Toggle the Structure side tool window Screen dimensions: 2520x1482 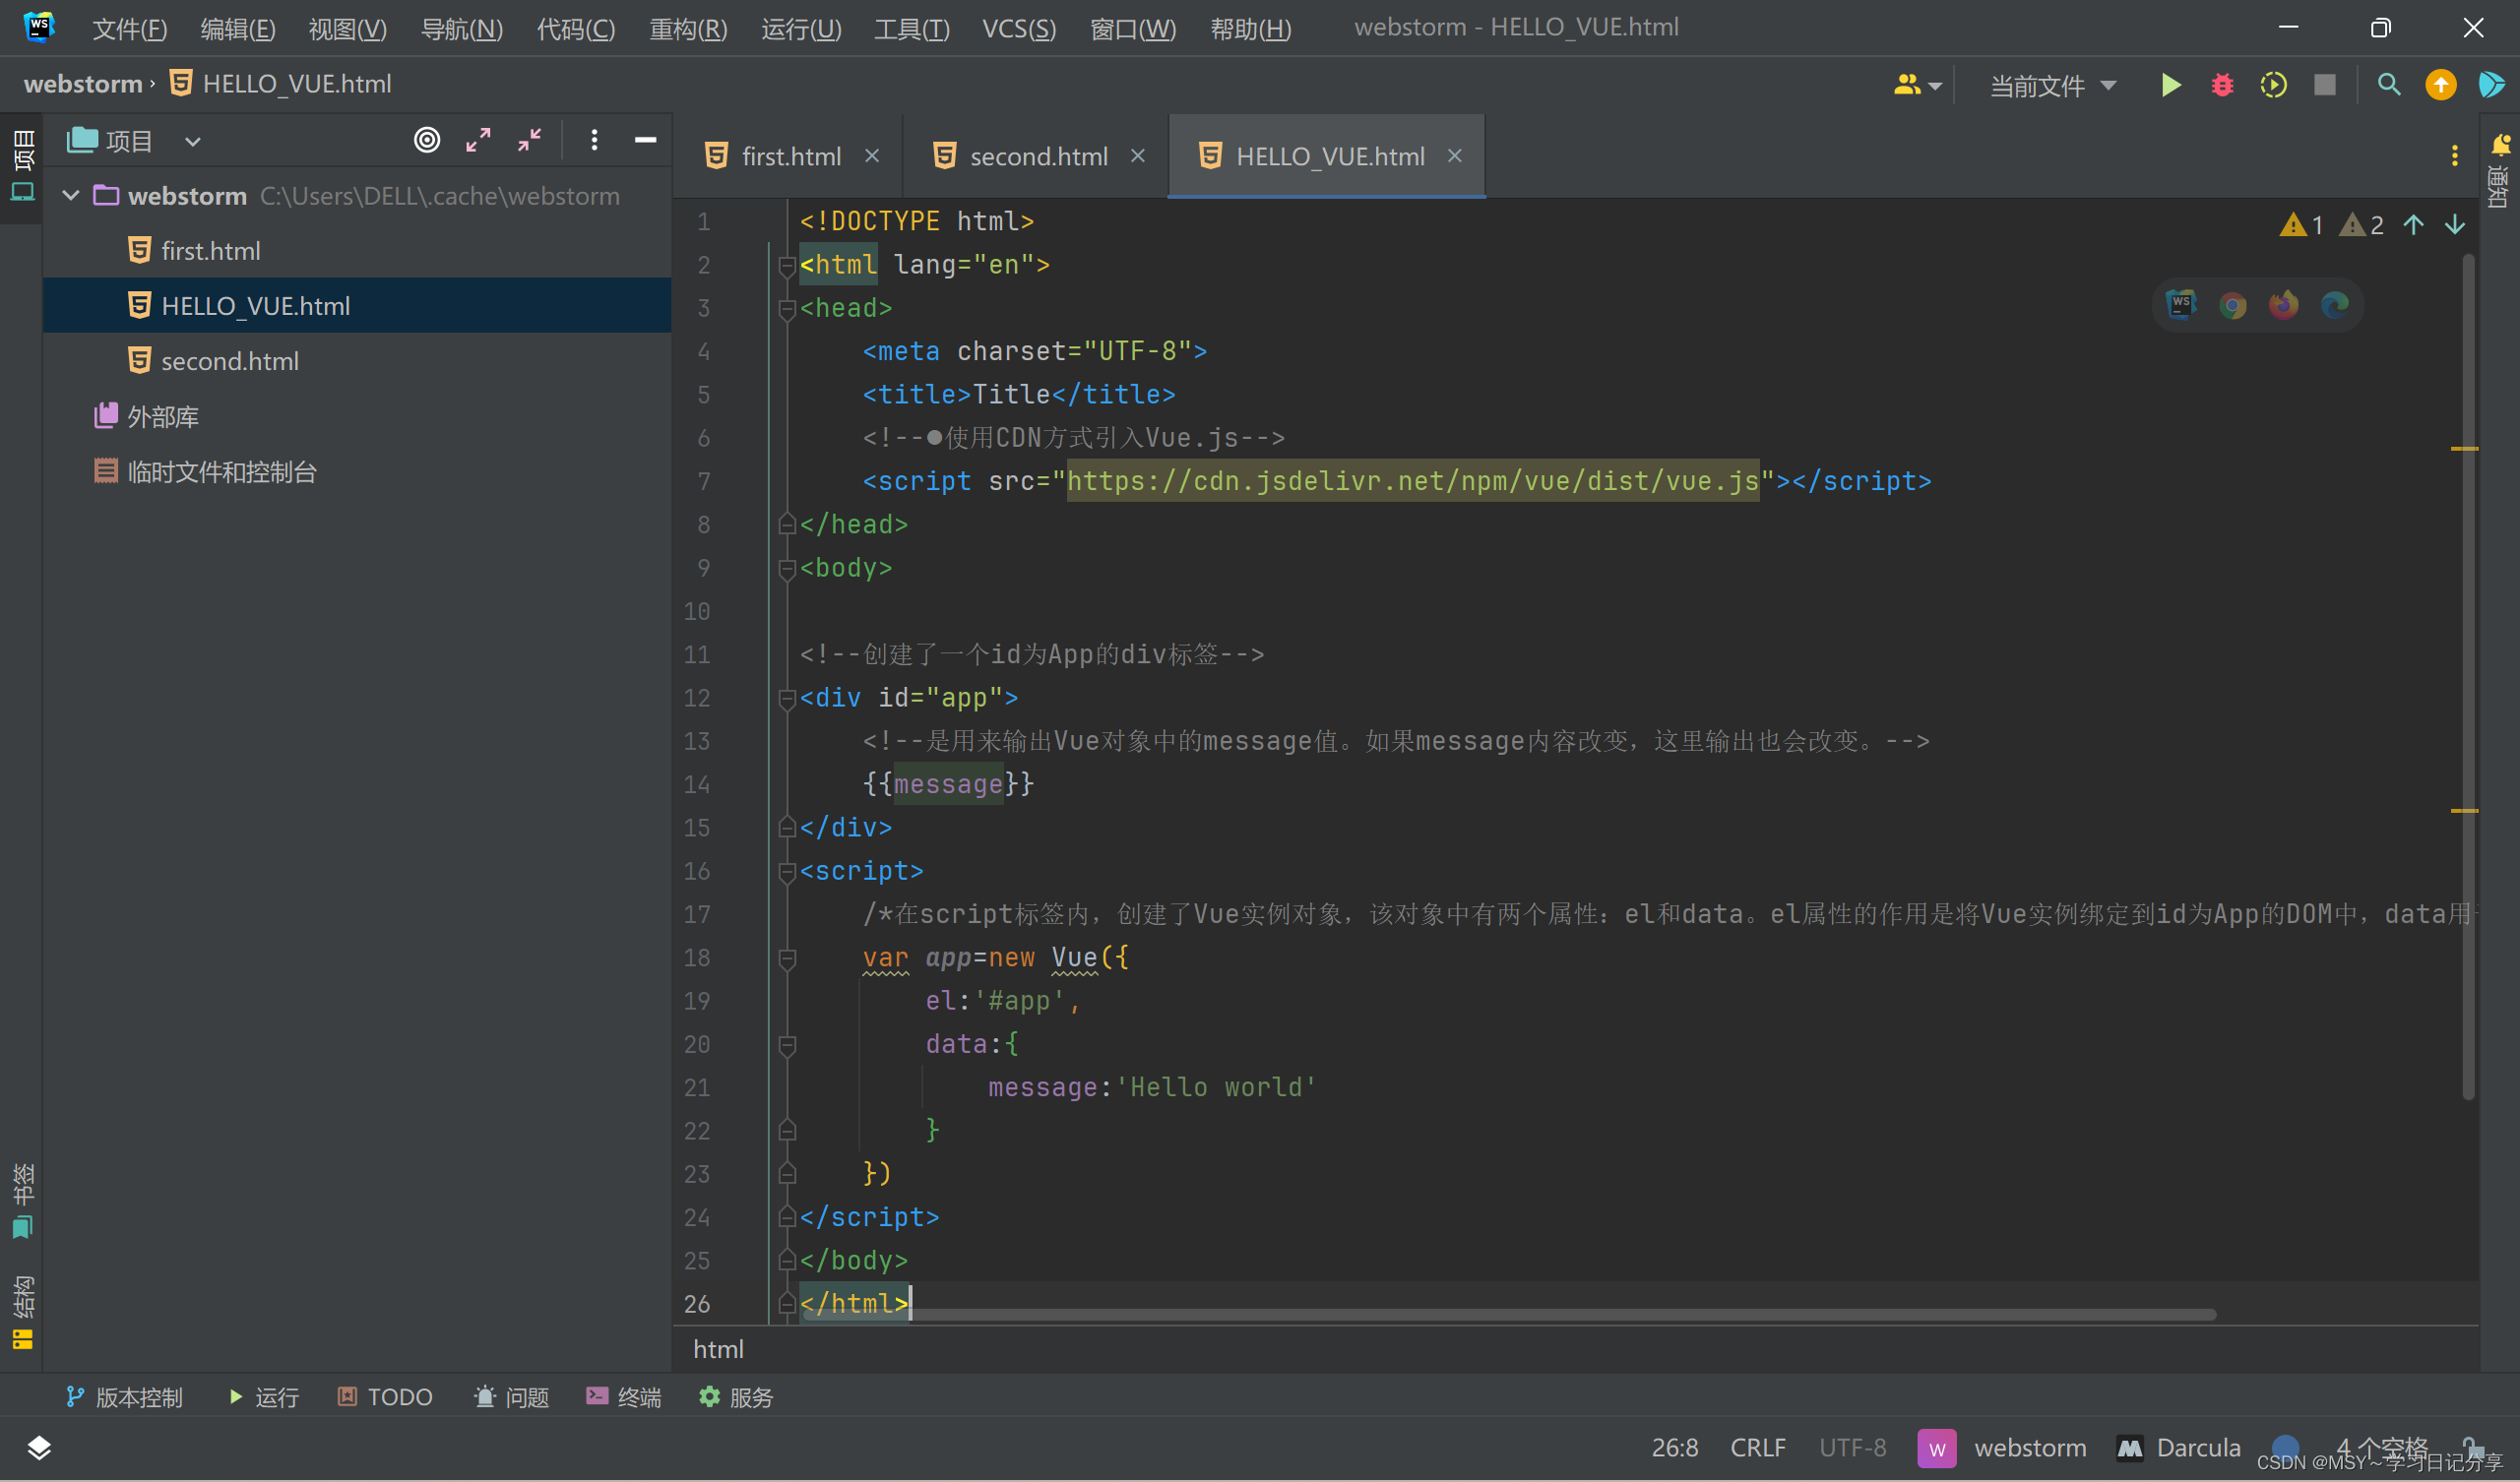point(22,1312)
